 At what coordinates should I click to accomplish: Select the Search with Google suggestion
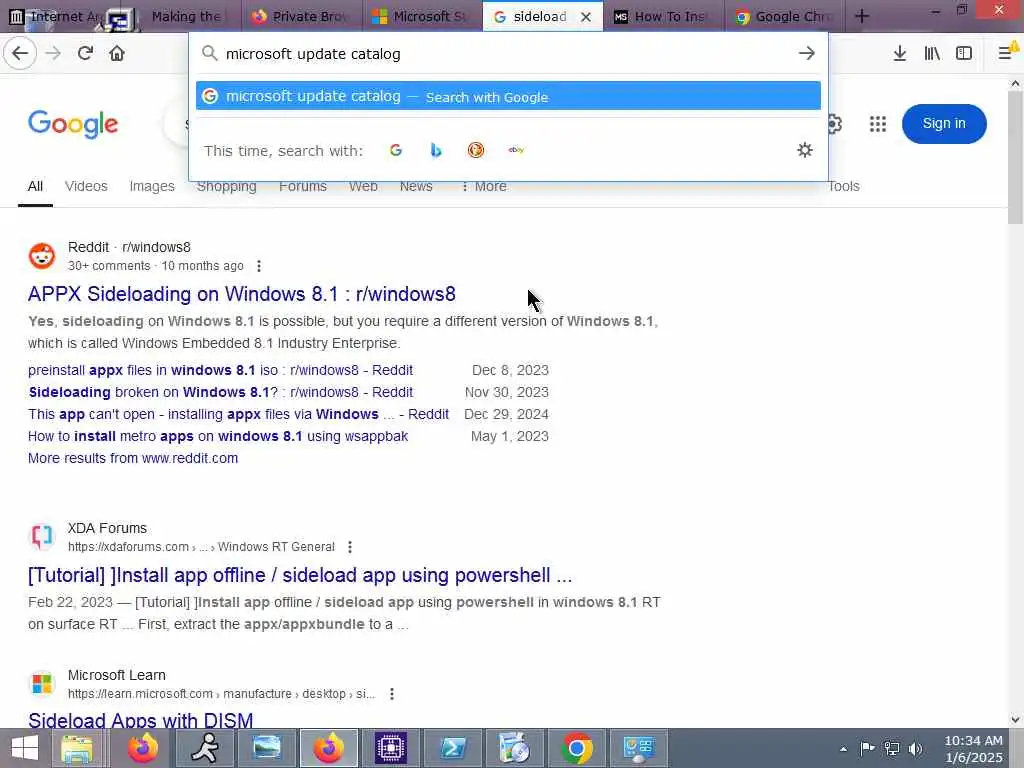click(508, 96)
